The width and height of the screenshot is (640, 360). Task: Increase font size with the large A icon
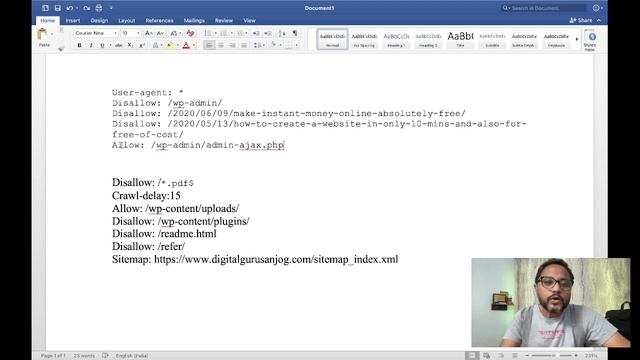point(149,33)
